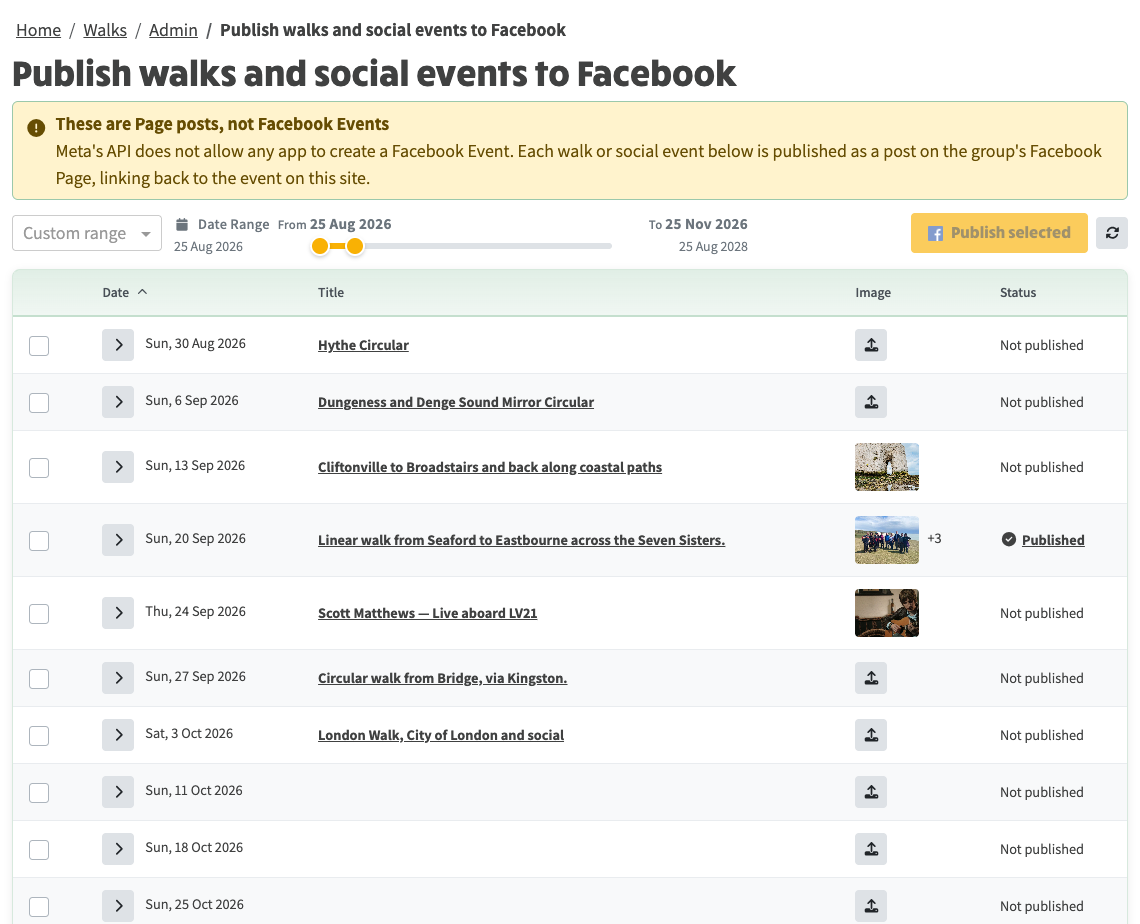Tick the checkbox for Hythe Circular

coord(39,345)
